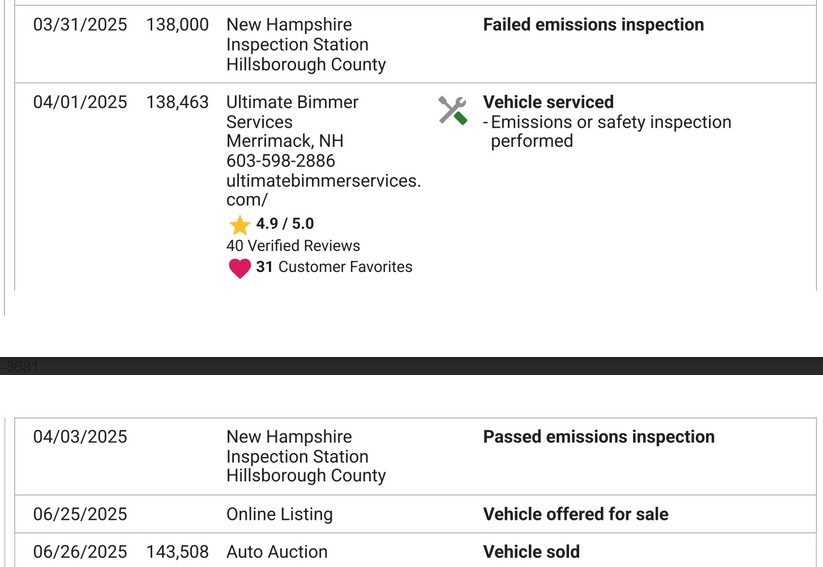The image size is (823, 567).
Task: Click the gold star rating icon
Action: pyautogui.click(x=239, y=225)
